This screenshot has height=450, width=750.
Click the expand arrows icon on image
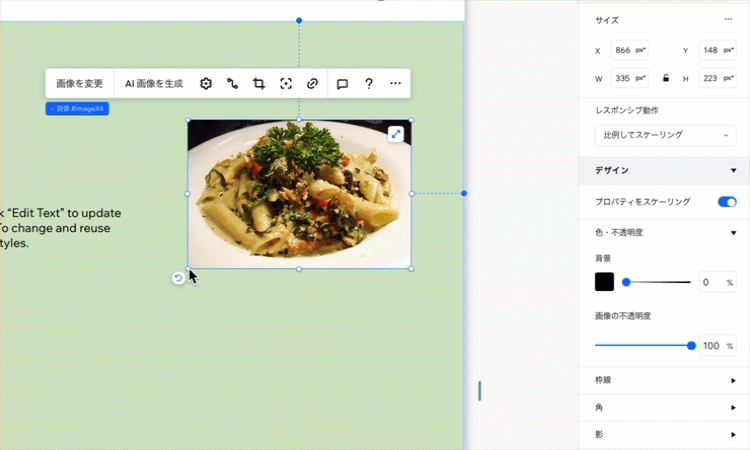396,133
